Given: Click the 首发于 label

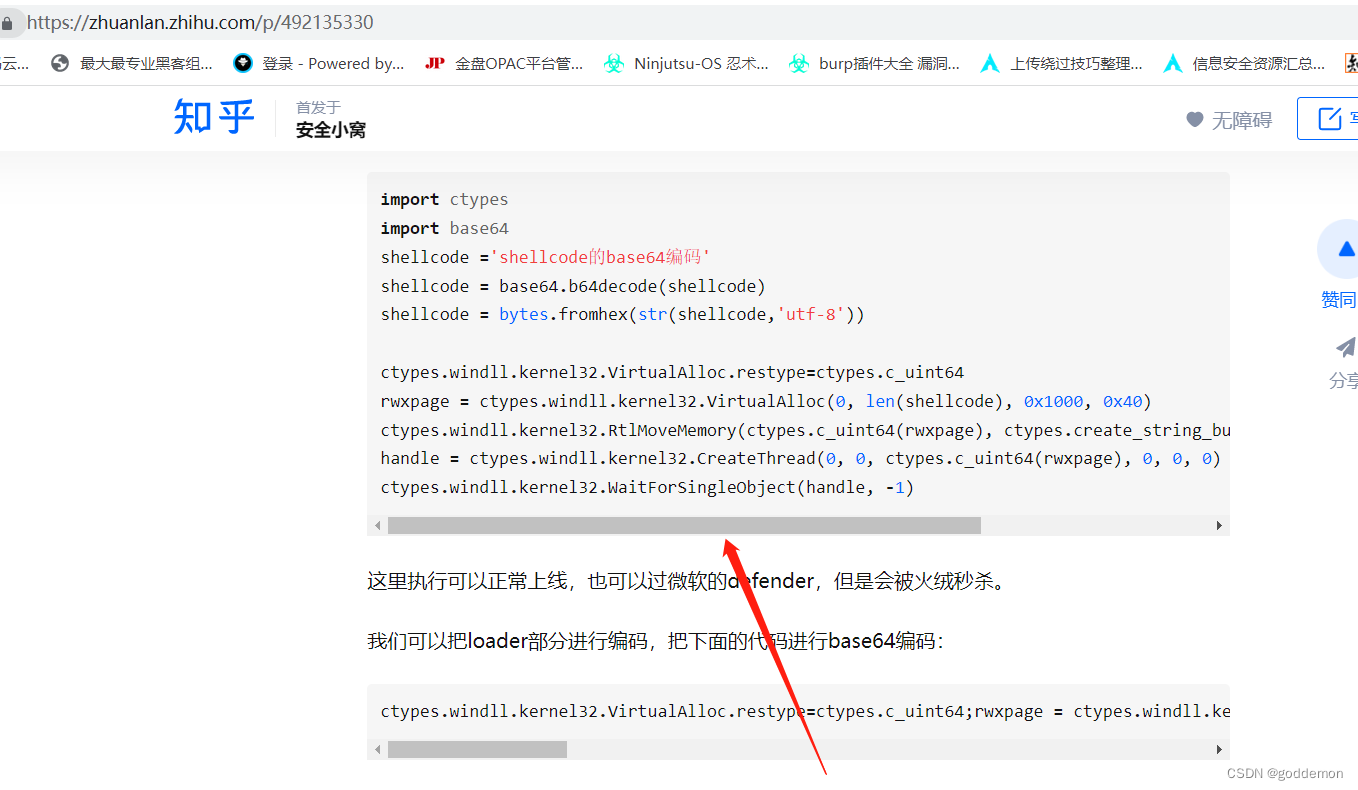Looking at the screenshot, I should [x=318, y=107].
